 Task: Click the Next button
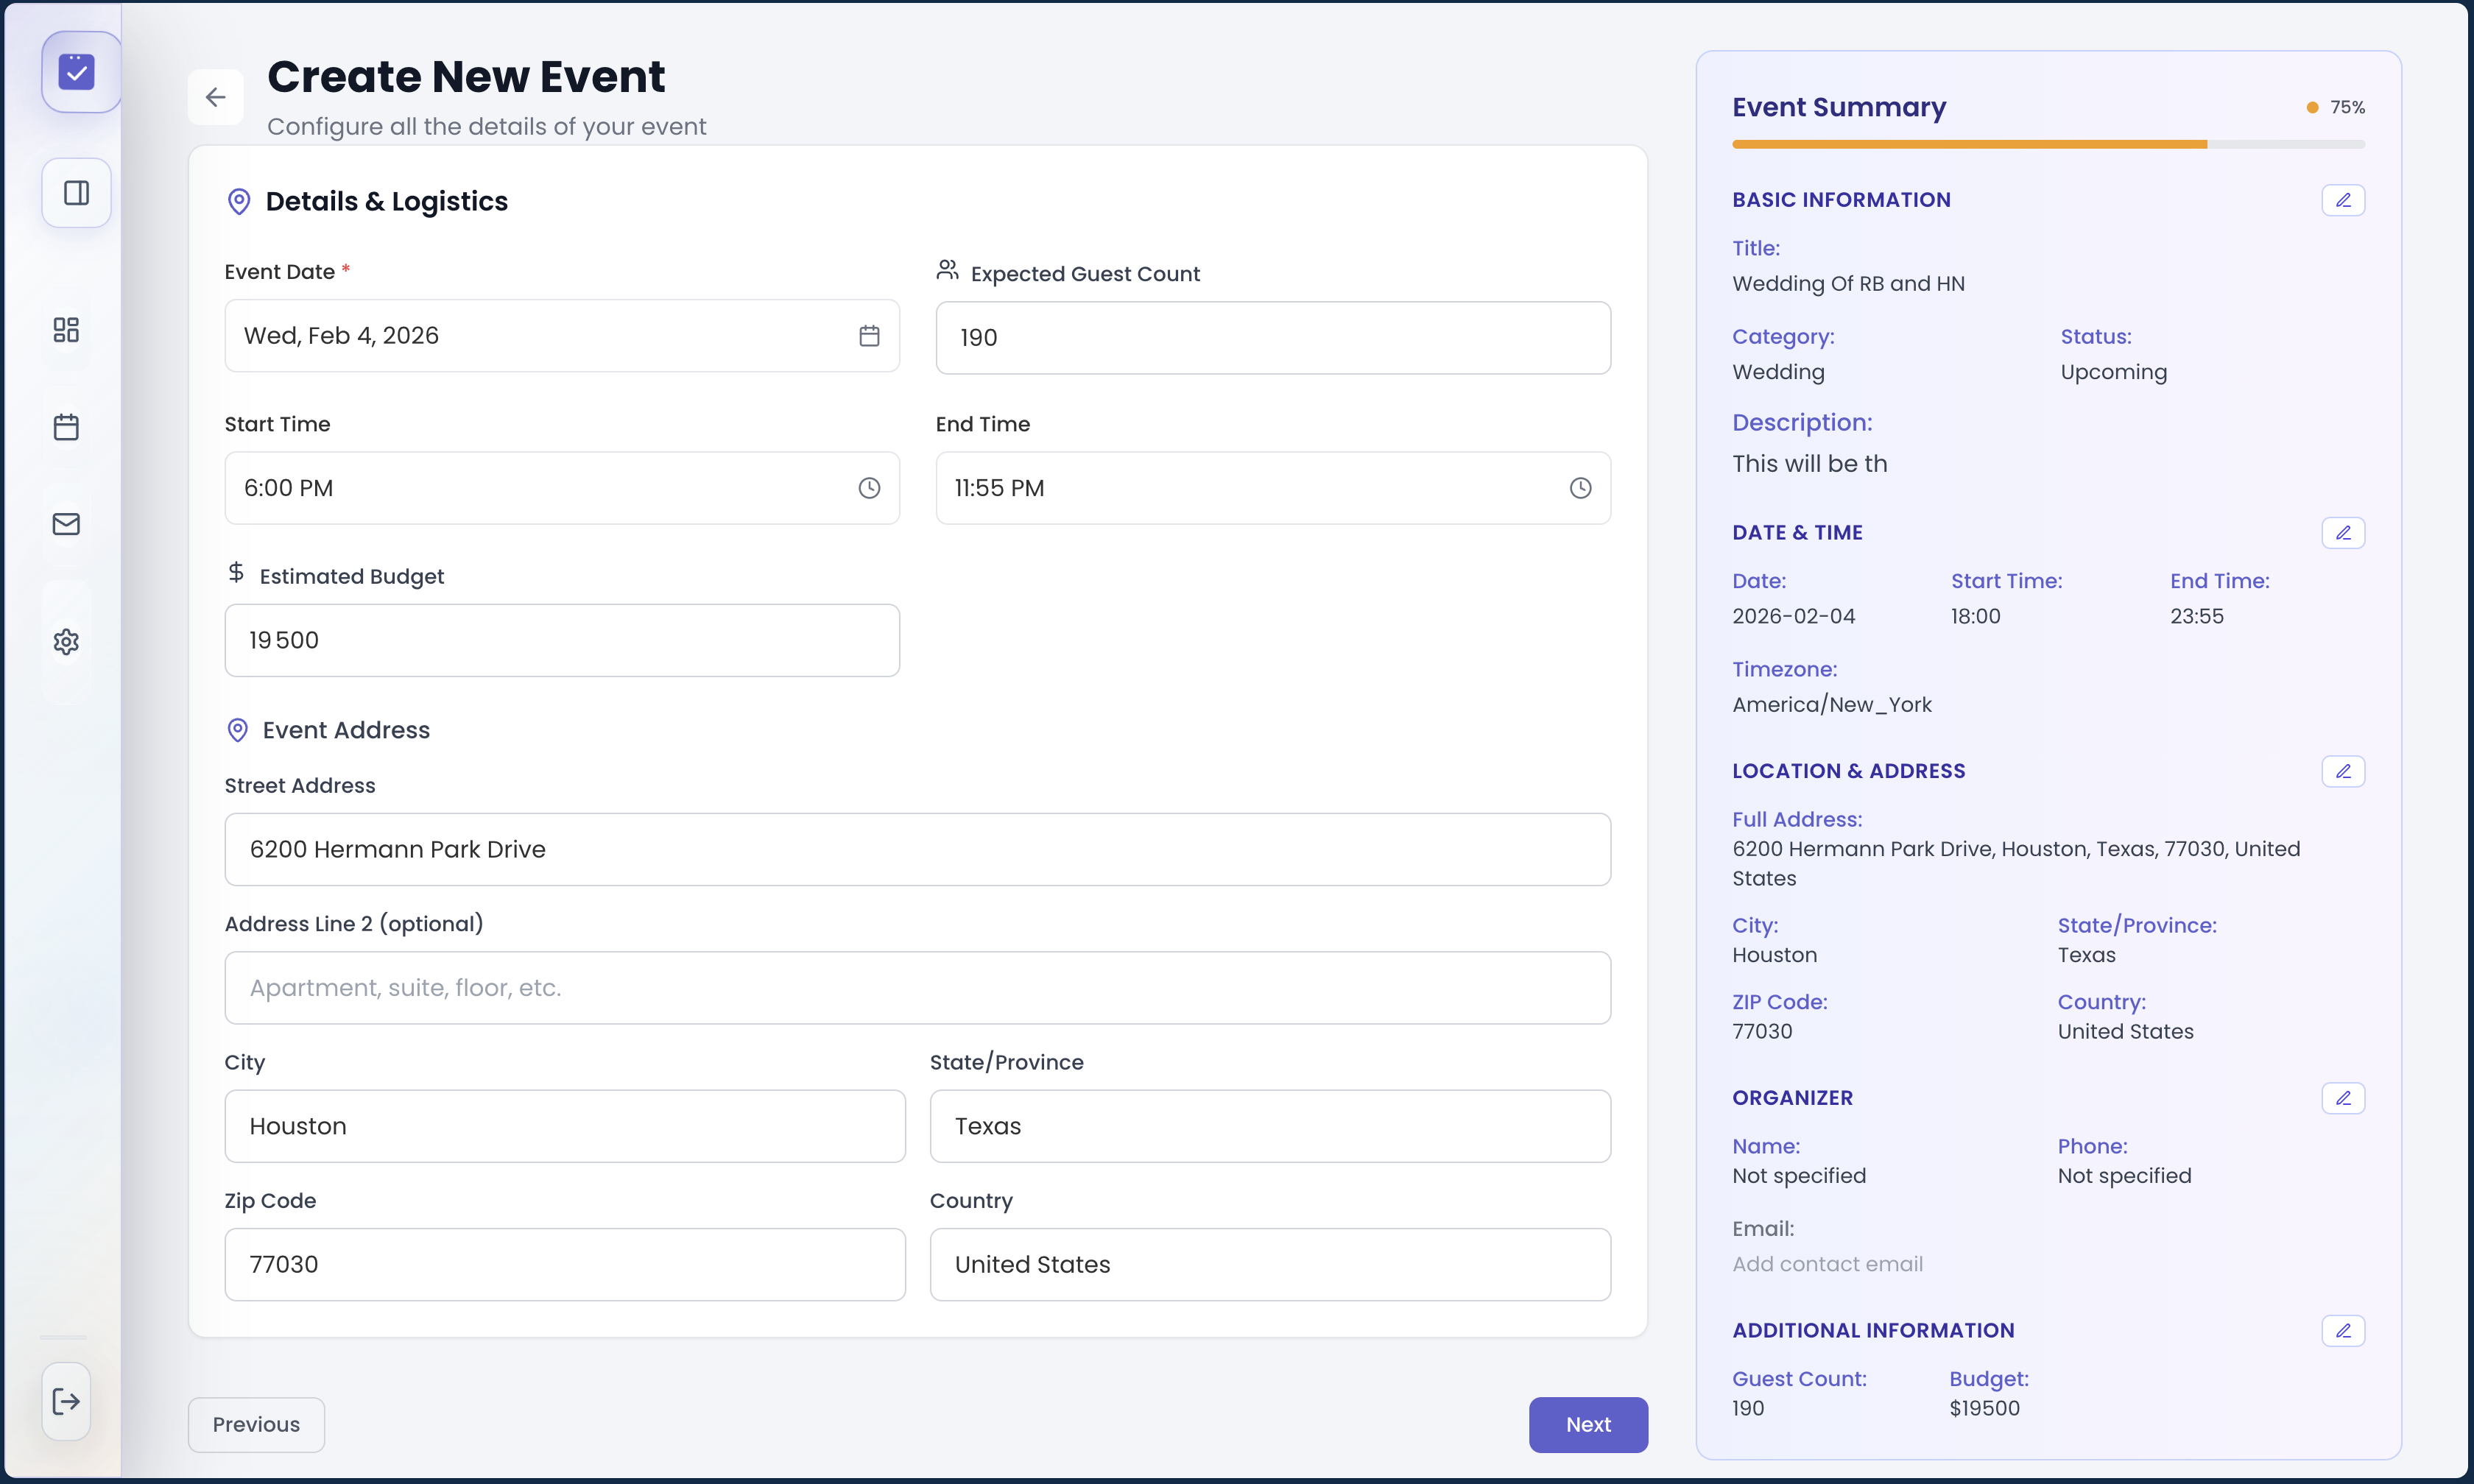point(1588,1424)
